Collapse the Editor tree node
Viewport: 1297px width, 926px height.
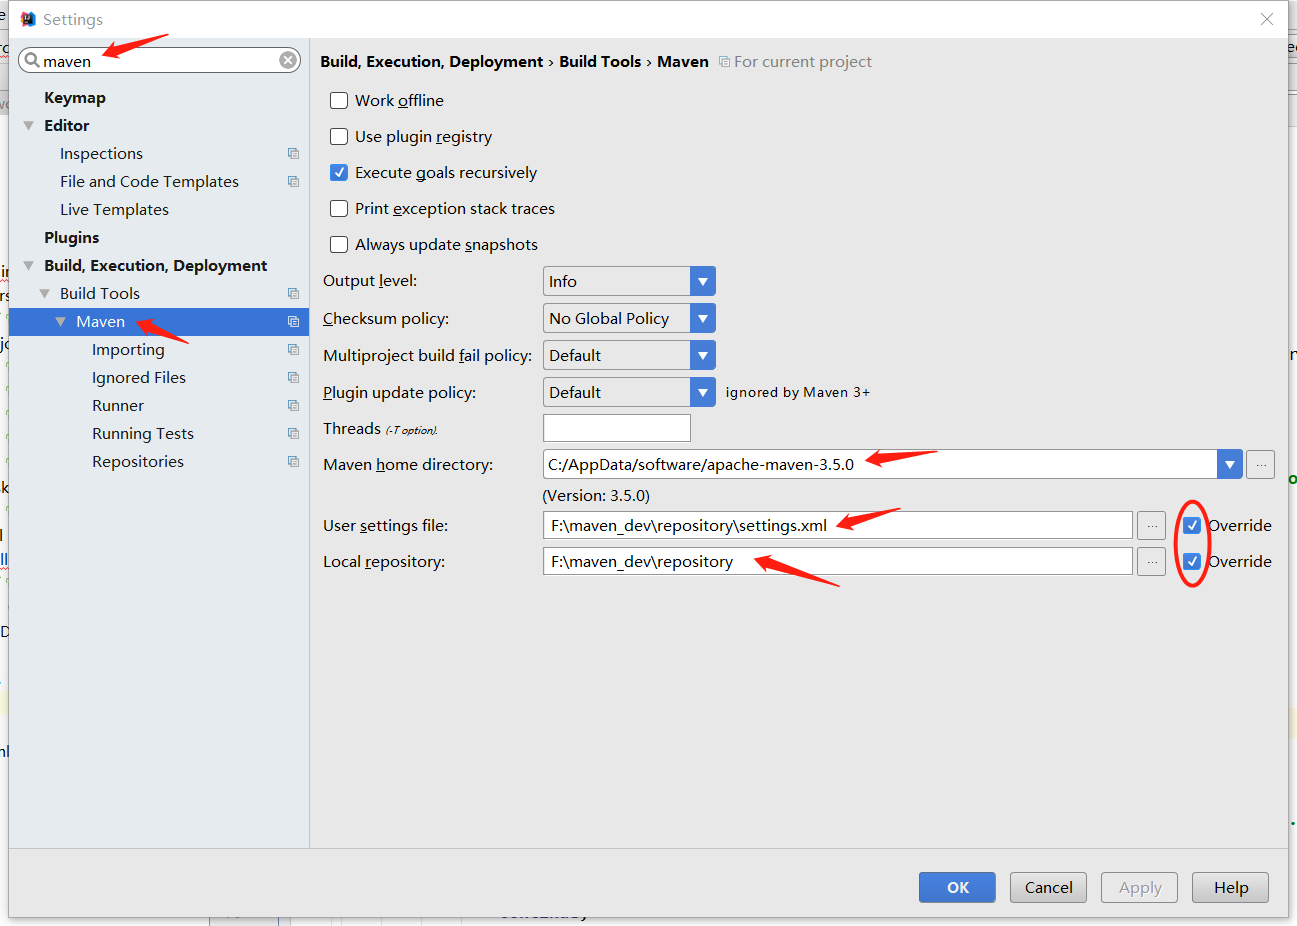point(28,125)
